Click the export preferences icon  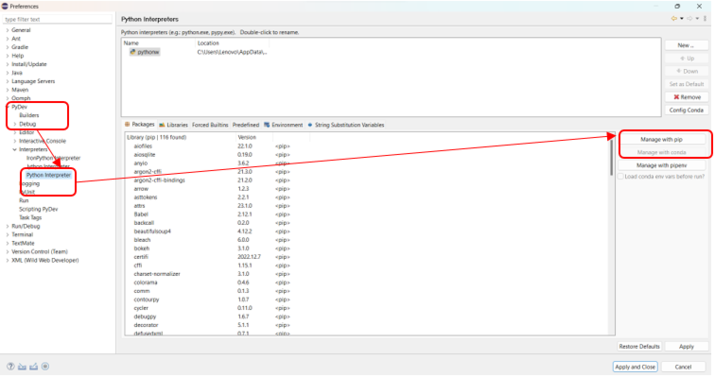point(33,367)
